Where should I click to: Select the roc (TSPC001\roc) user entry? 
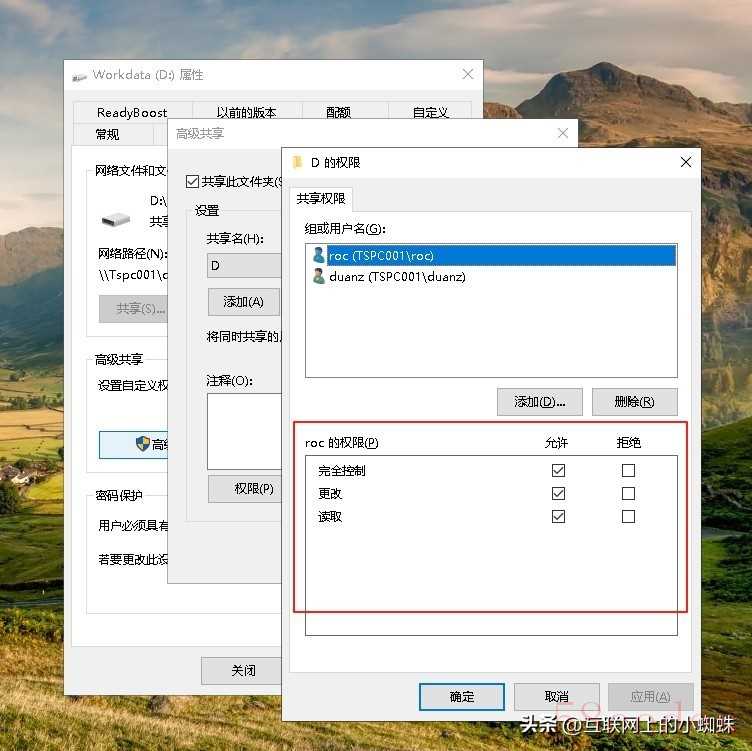coord(491,255)
